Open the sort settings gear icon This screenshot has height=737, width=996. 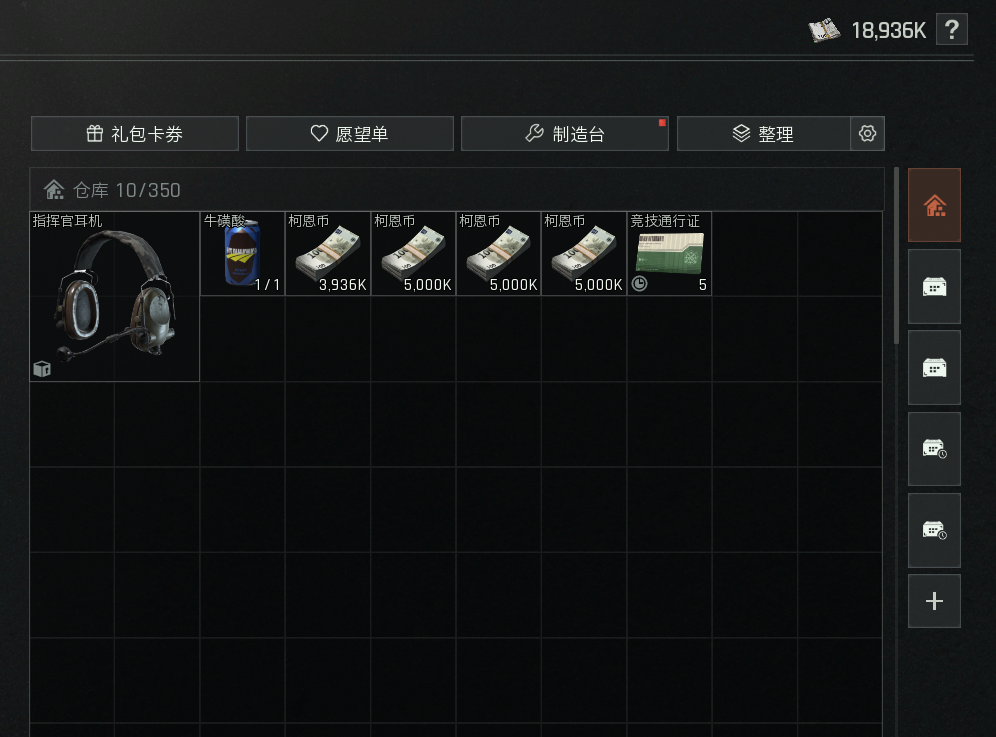tap(867, 133)
